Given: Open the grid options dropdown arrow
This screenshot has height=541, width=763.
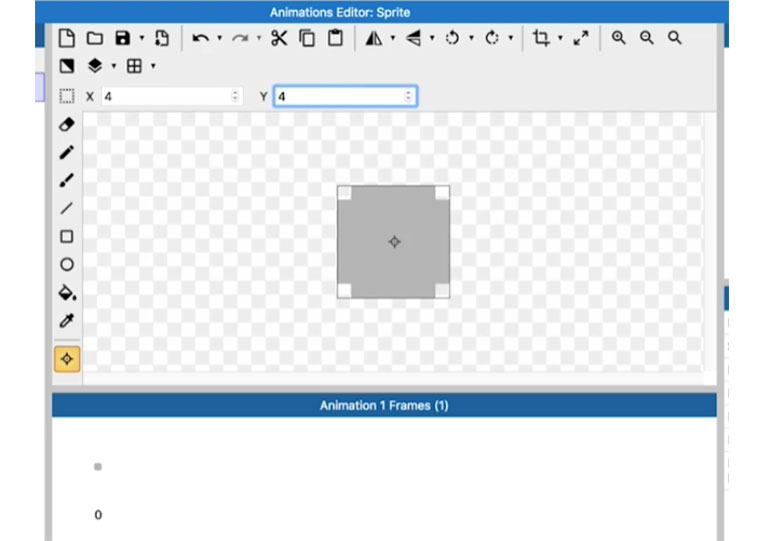Looking at the screenshot, I should 153,66.
